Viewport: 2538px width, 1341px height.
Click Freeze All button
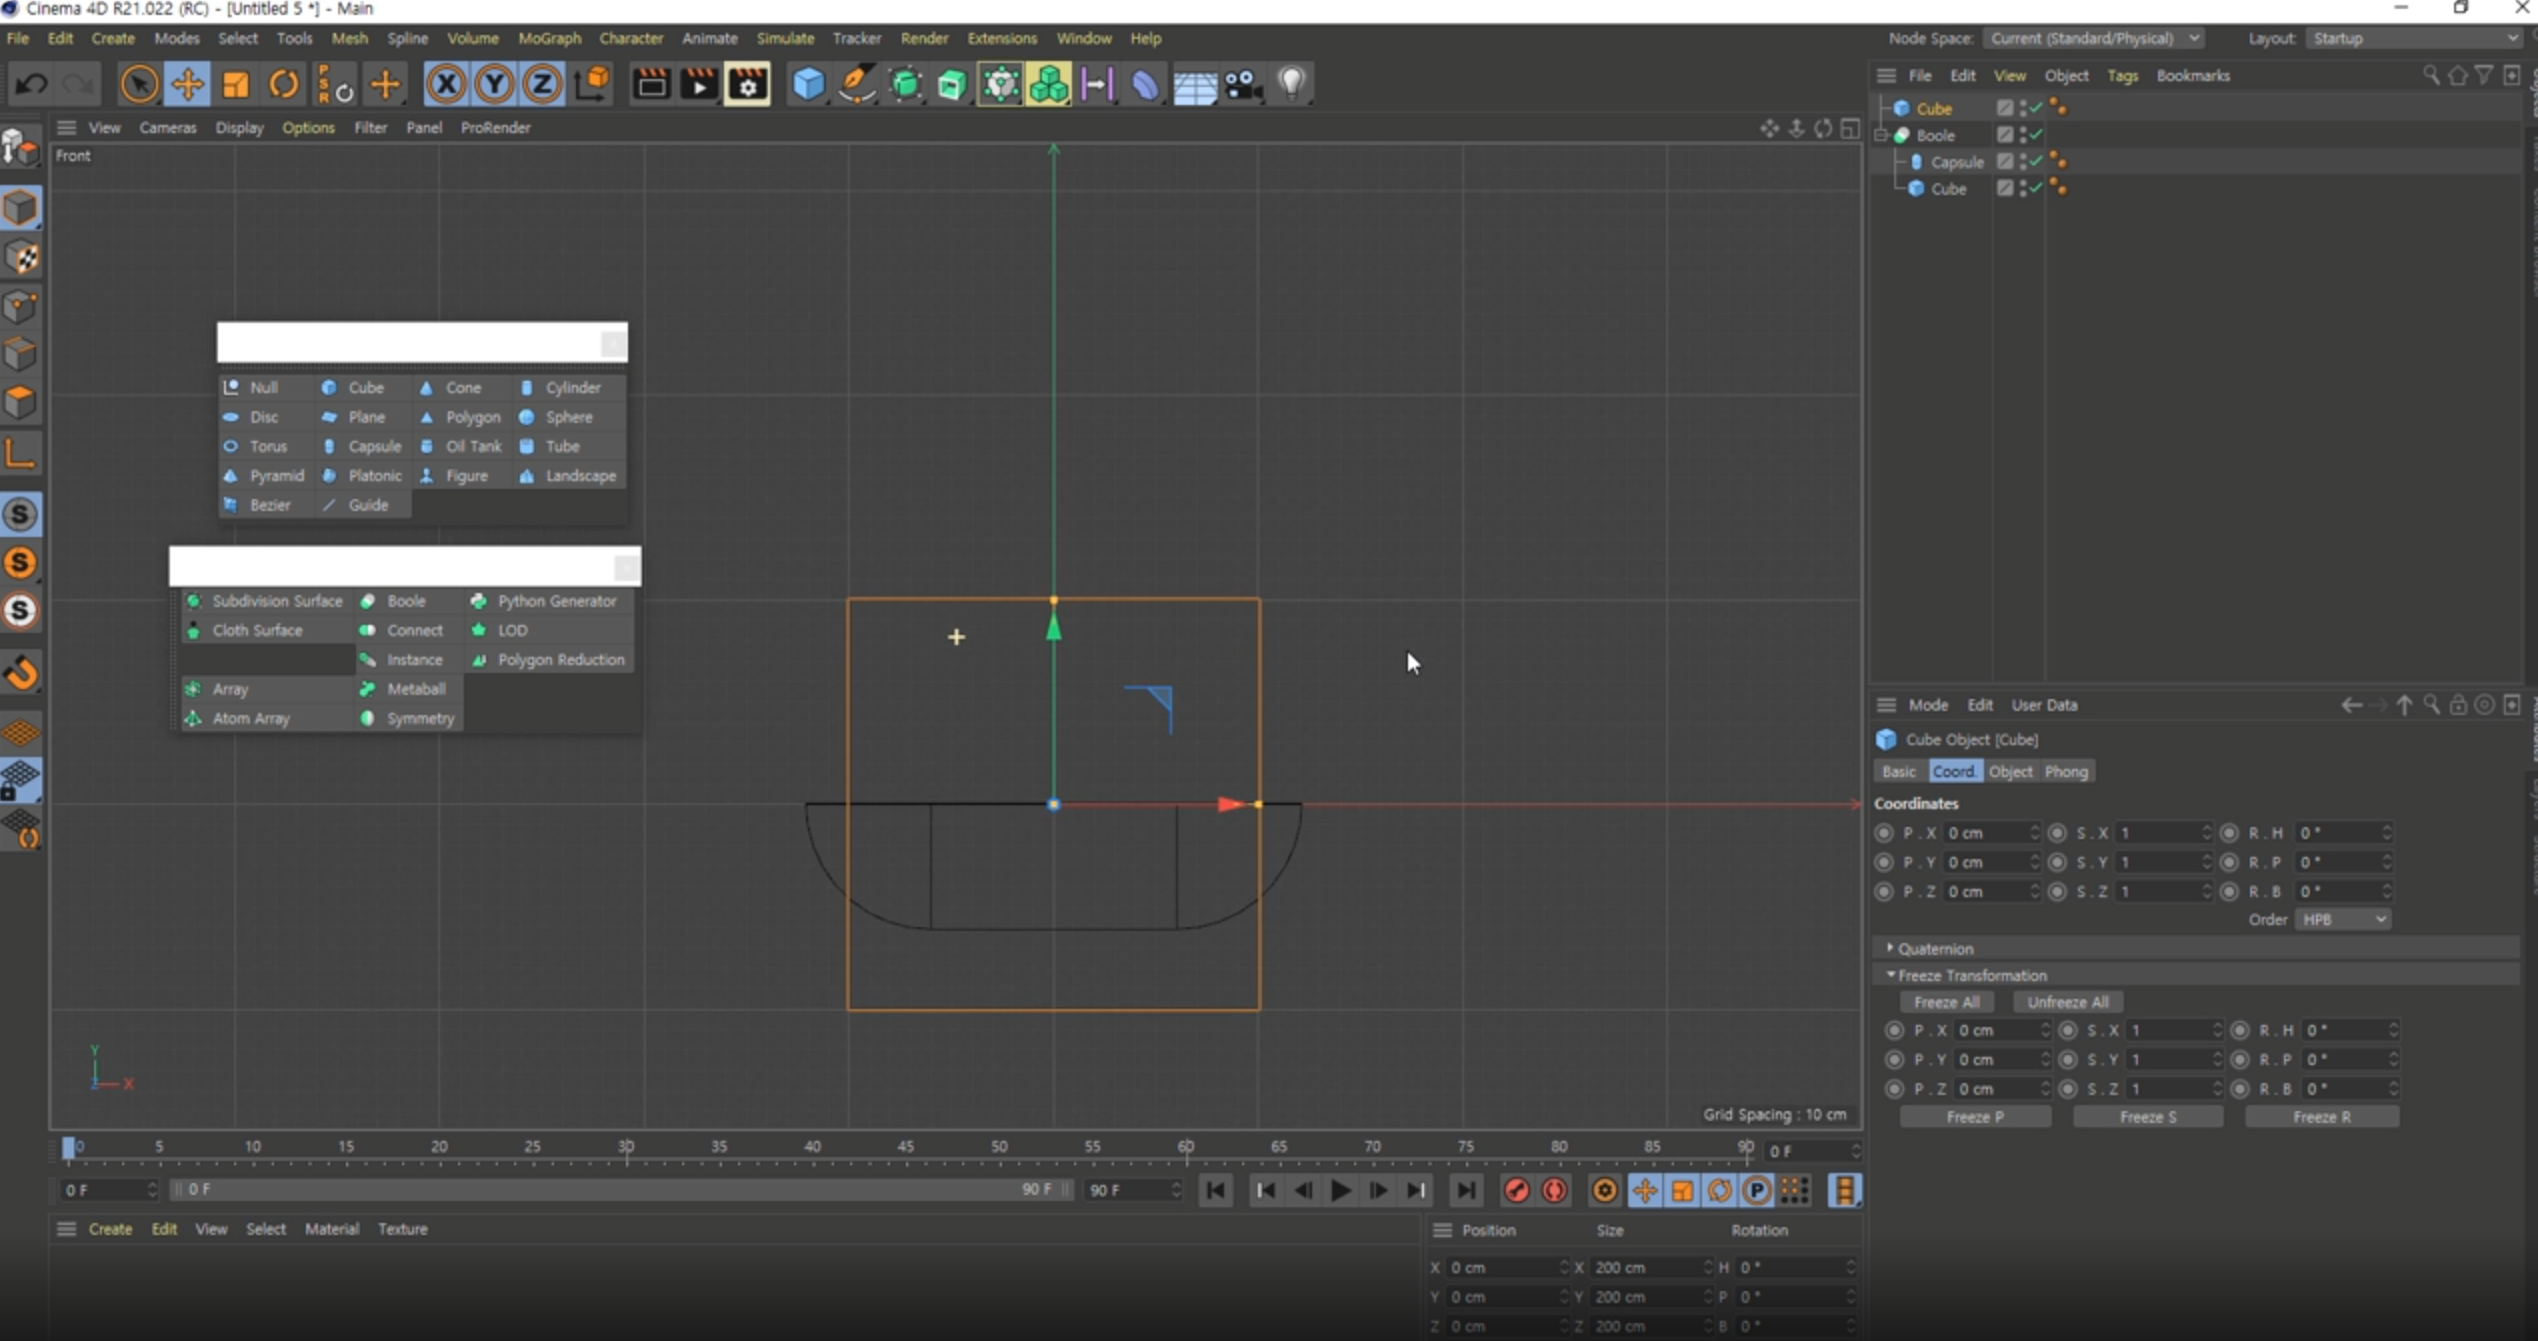coord(1947,1002)
